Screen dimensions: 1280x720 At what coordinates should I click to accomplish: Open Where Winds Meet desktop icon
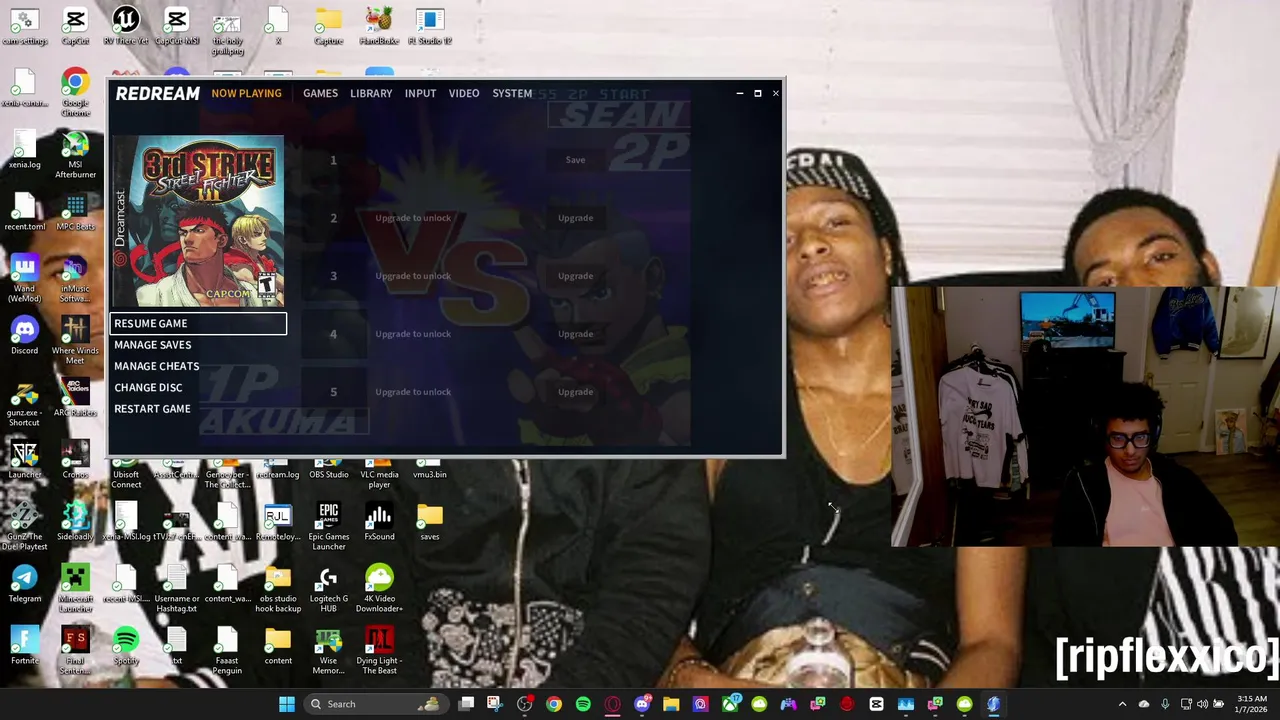point(75,340)
